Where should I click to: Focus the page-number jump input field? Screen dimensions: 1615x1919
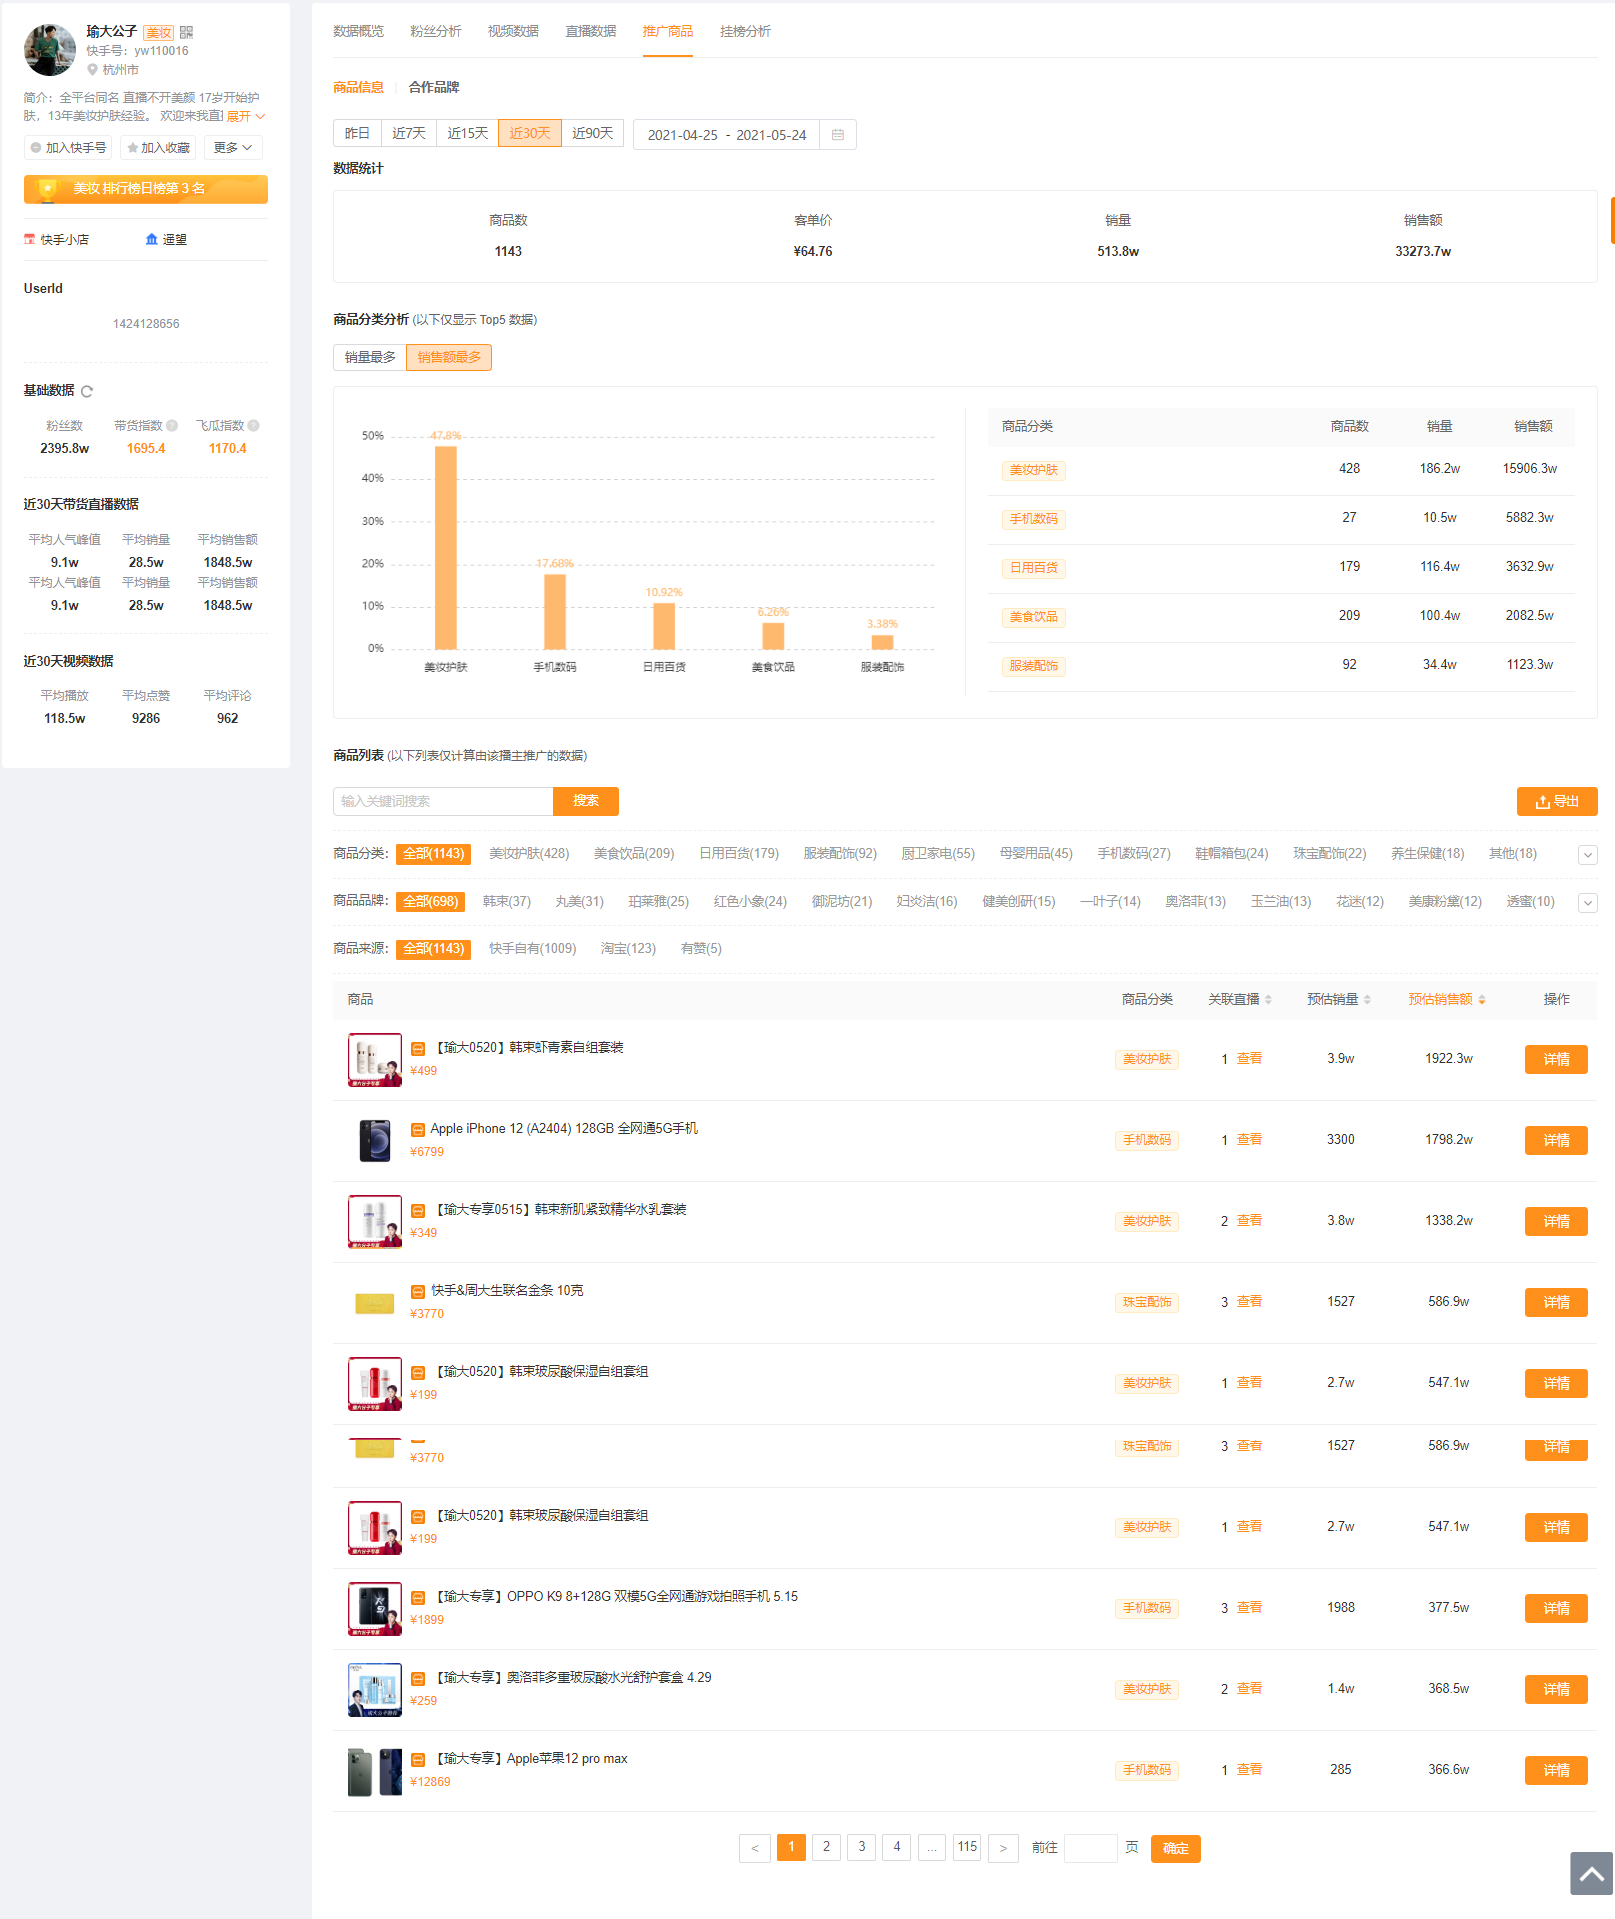1091,1848
